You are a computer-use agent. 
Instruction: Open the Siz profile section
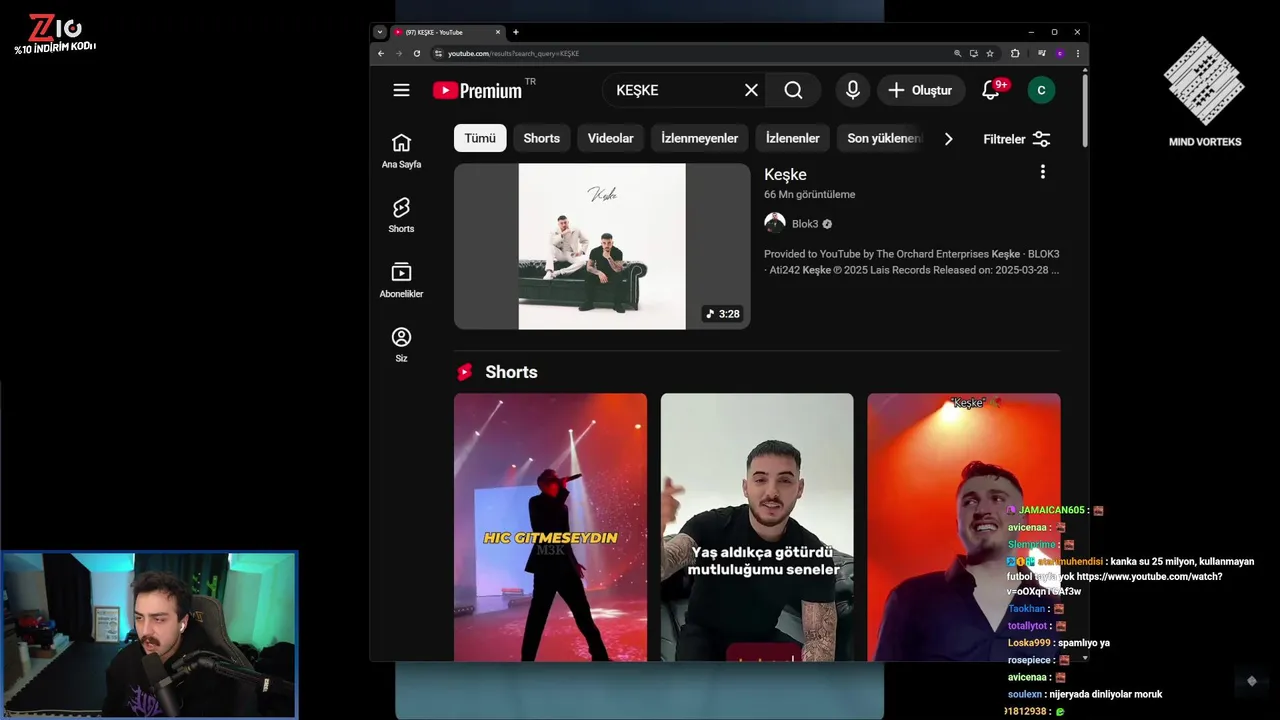click(401, 345)
